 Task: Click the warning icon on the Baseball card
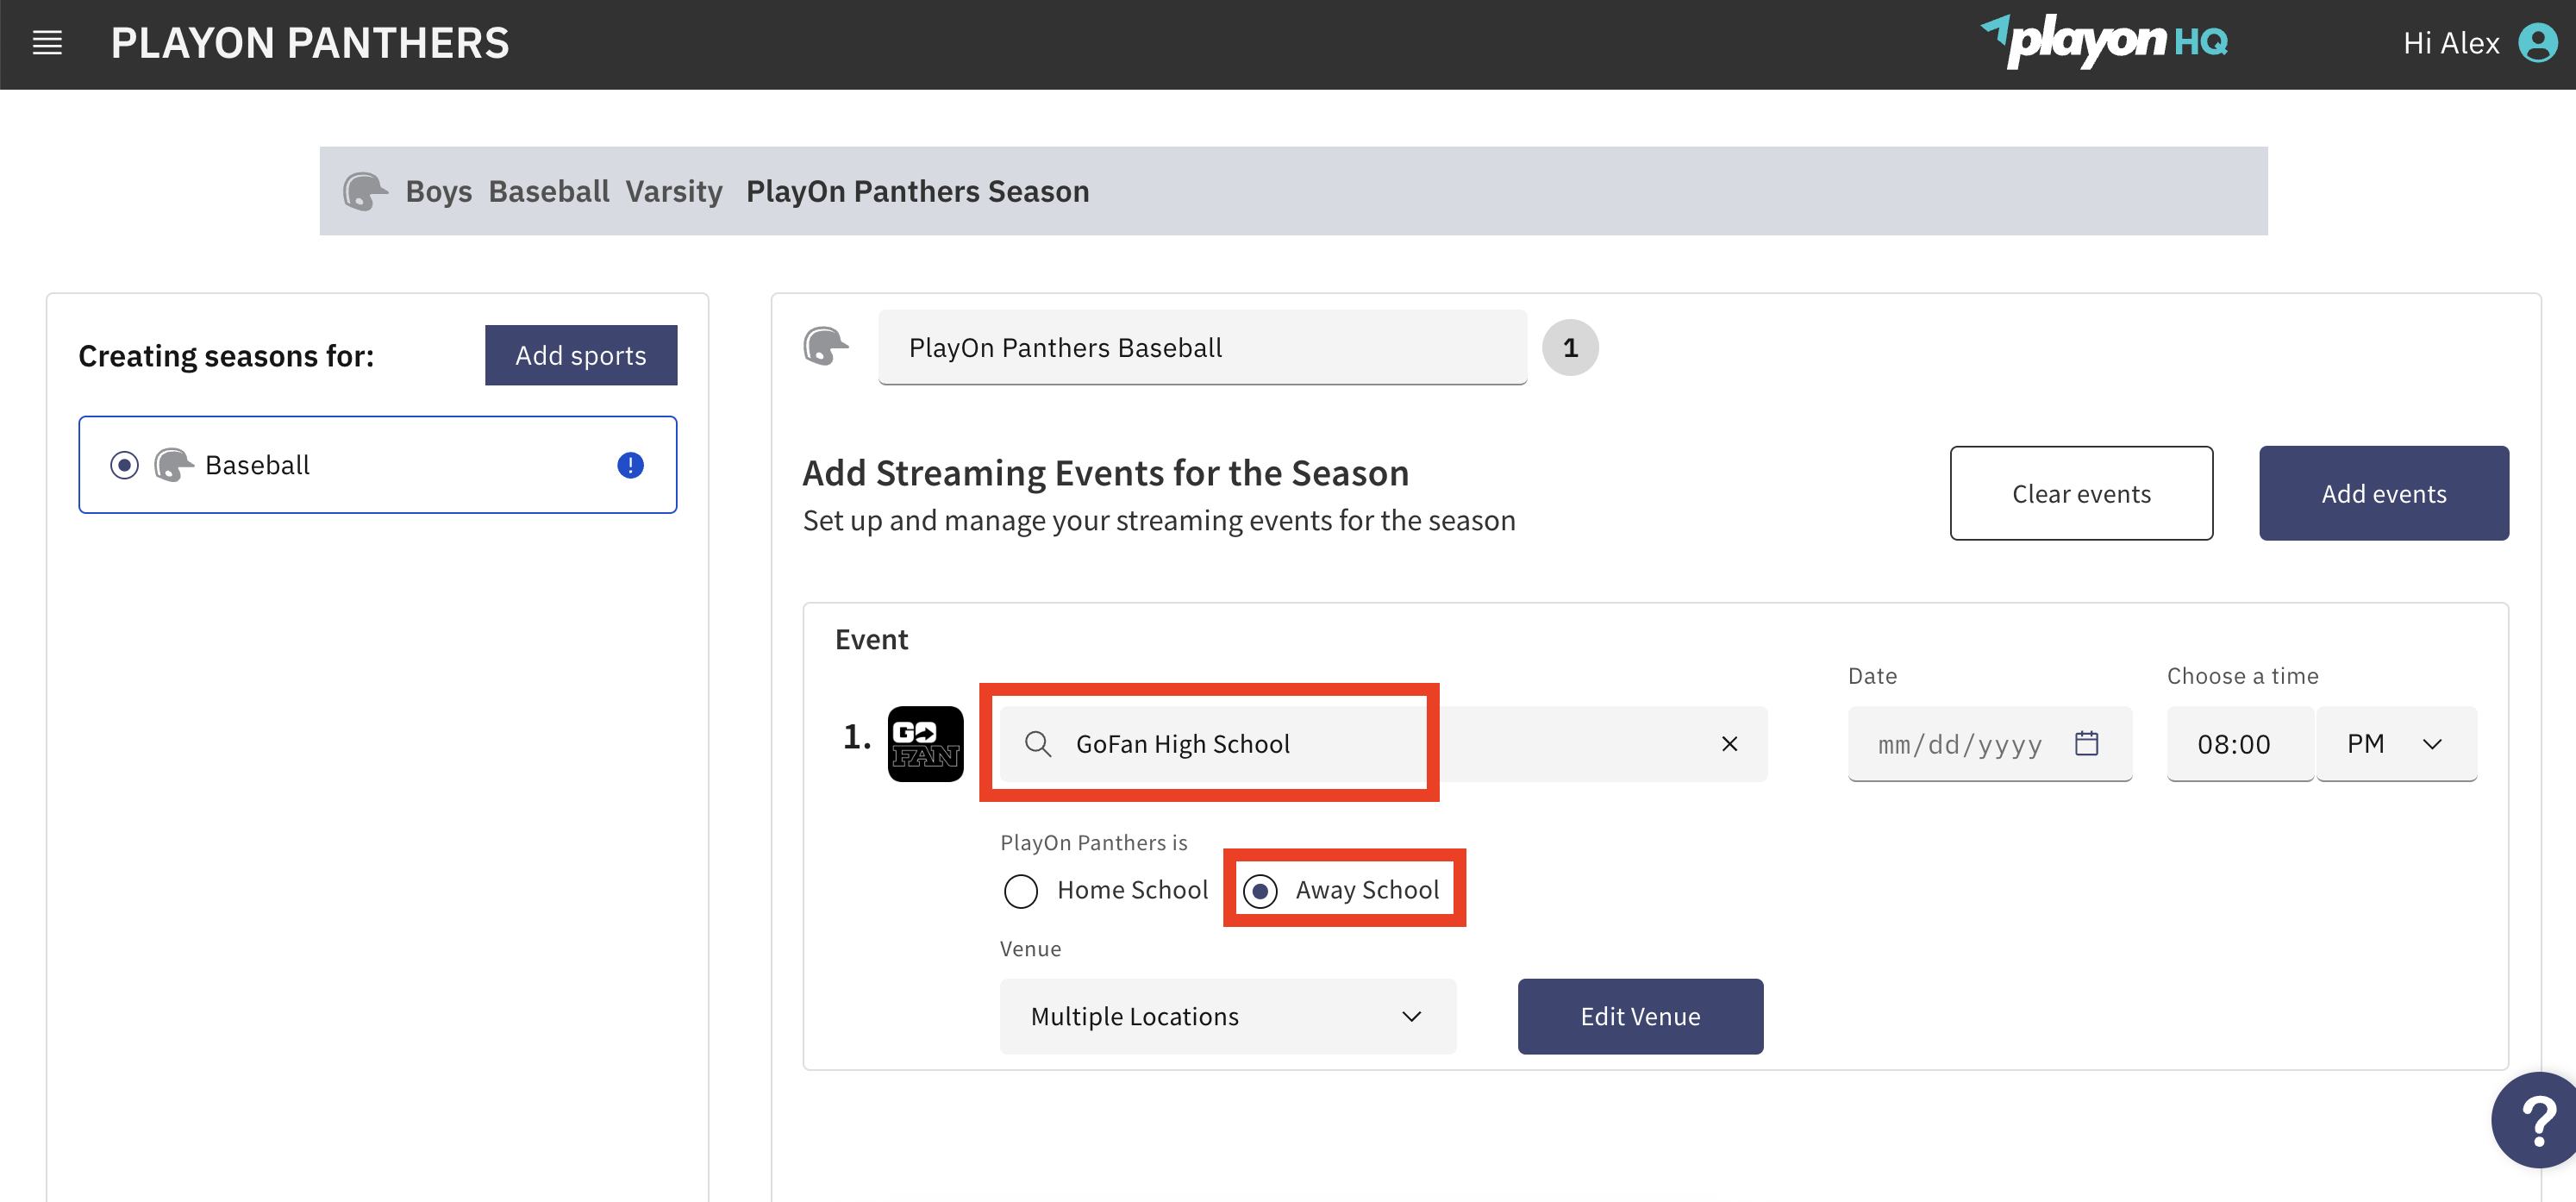[x=630, y=464]
